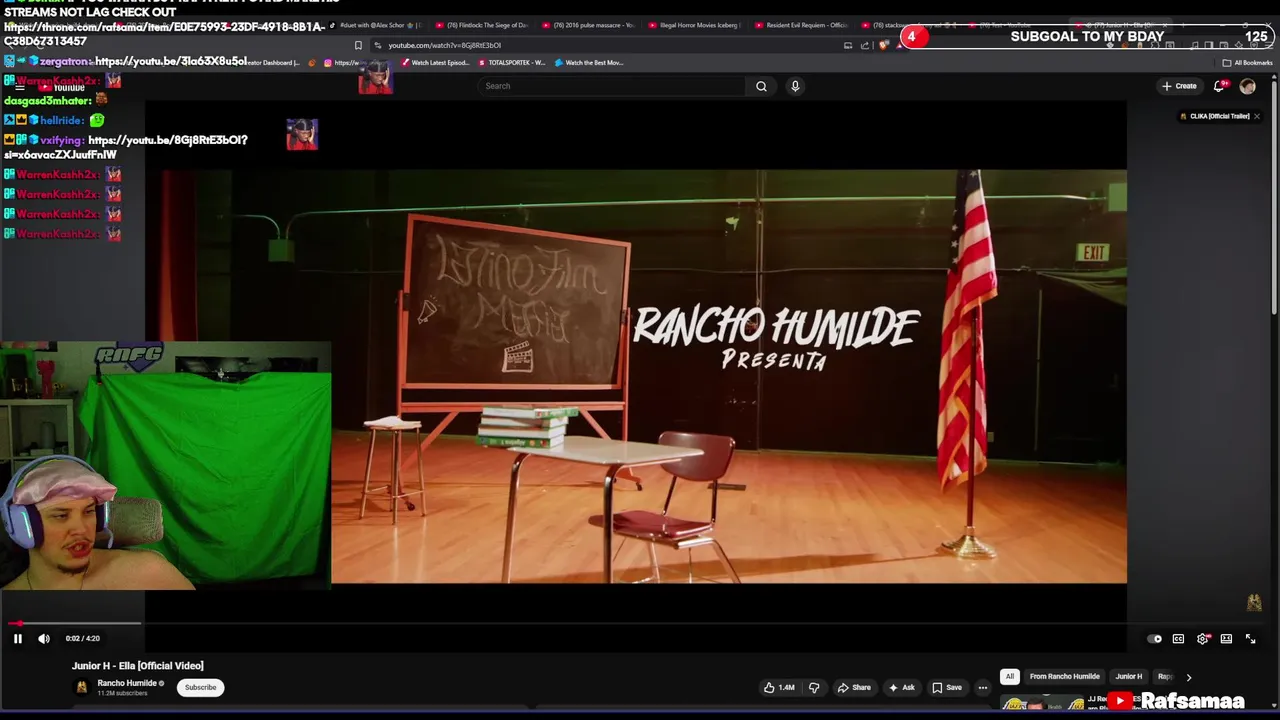Toggle closed captions (CC) button

pyautogui.click(x=1178, y=639)
